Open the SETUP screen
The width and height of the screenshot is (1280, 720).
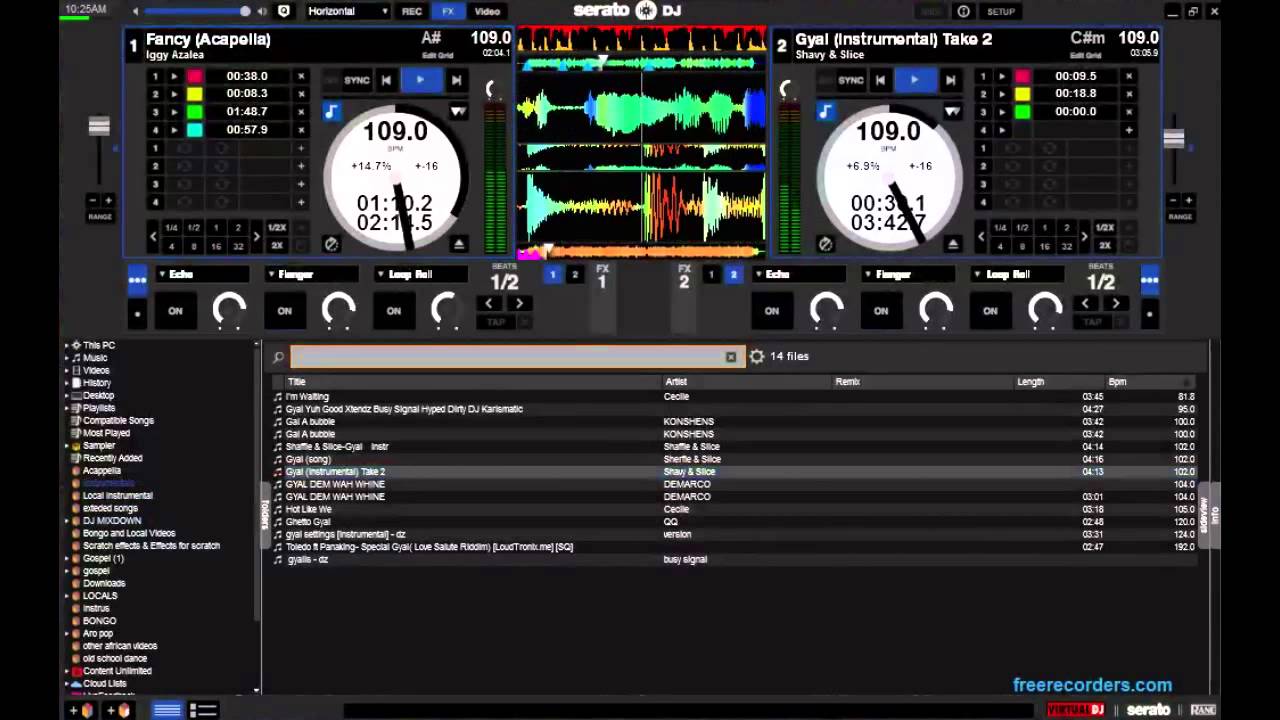tap(1001, 11)
